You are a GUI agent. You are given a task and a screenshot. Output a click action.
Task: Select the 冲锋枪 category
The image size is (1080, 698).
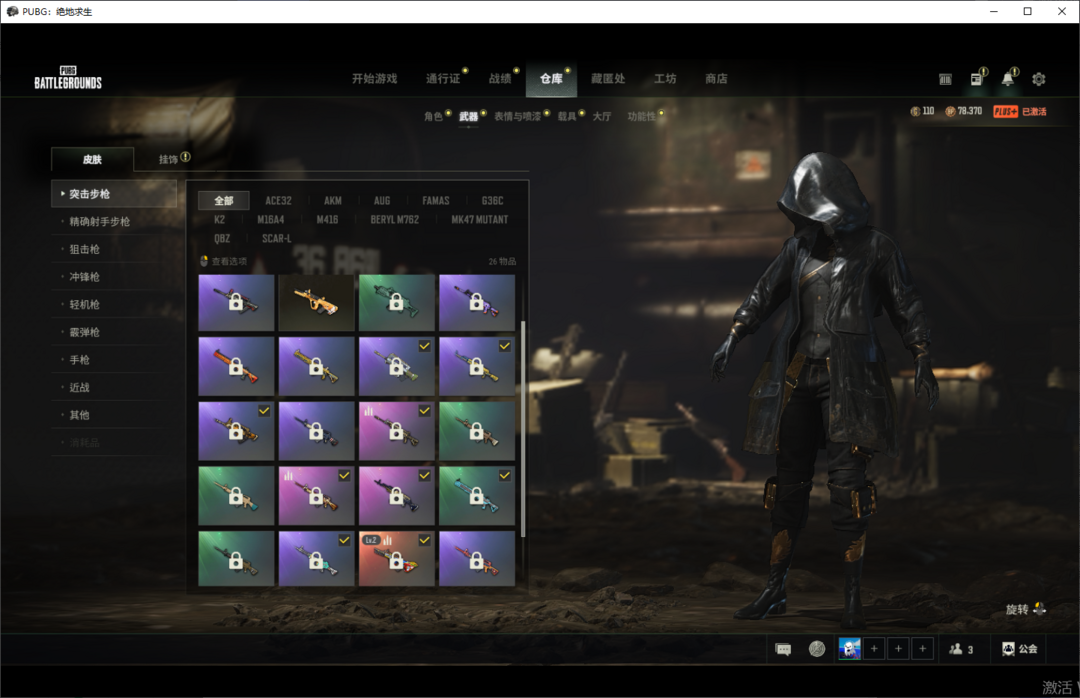point(114,276)
